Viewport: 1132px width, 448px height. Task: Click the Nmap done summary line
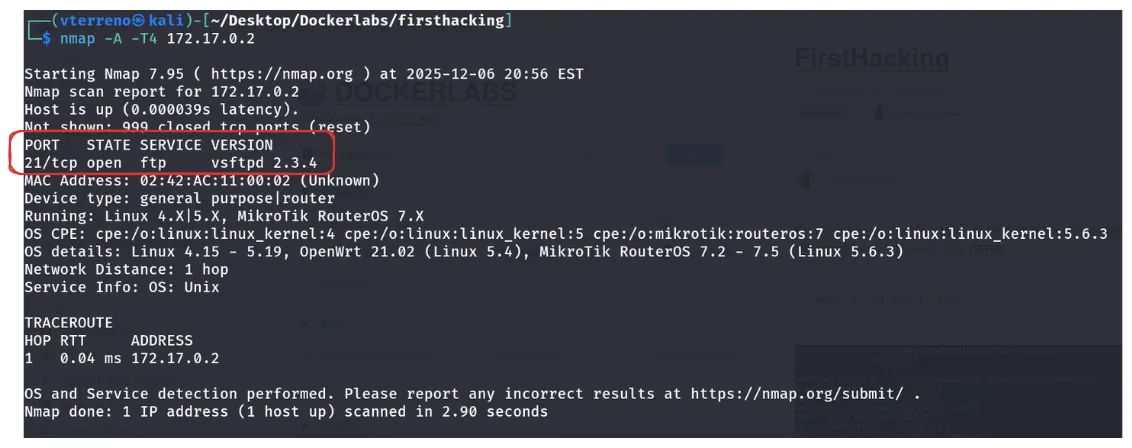tap(286, 412)
